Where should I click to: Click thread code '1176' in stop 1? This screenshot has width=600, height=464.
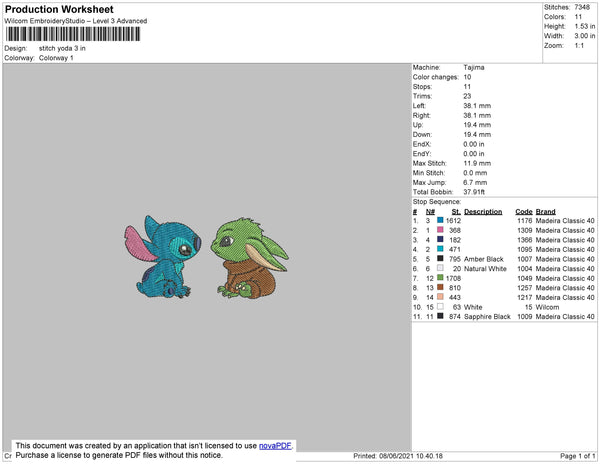point(524,221)
